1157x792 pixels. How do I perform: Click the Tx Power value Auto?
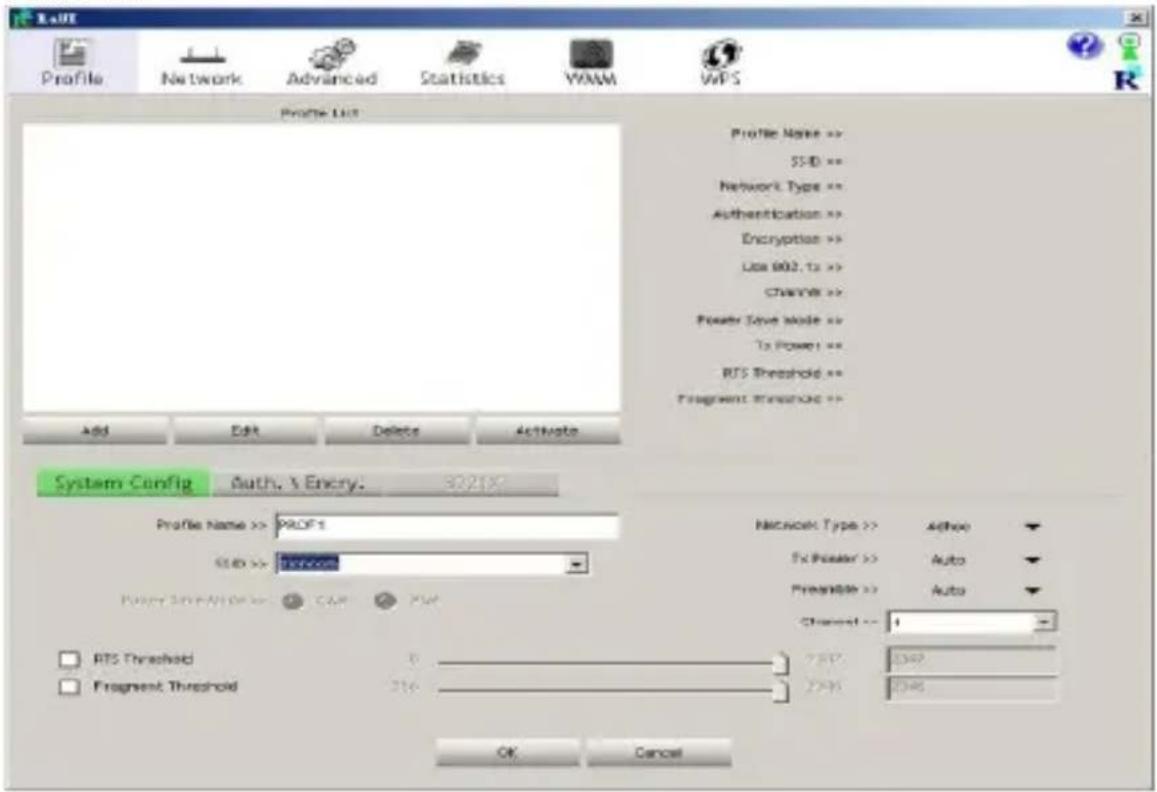[948, 560]
